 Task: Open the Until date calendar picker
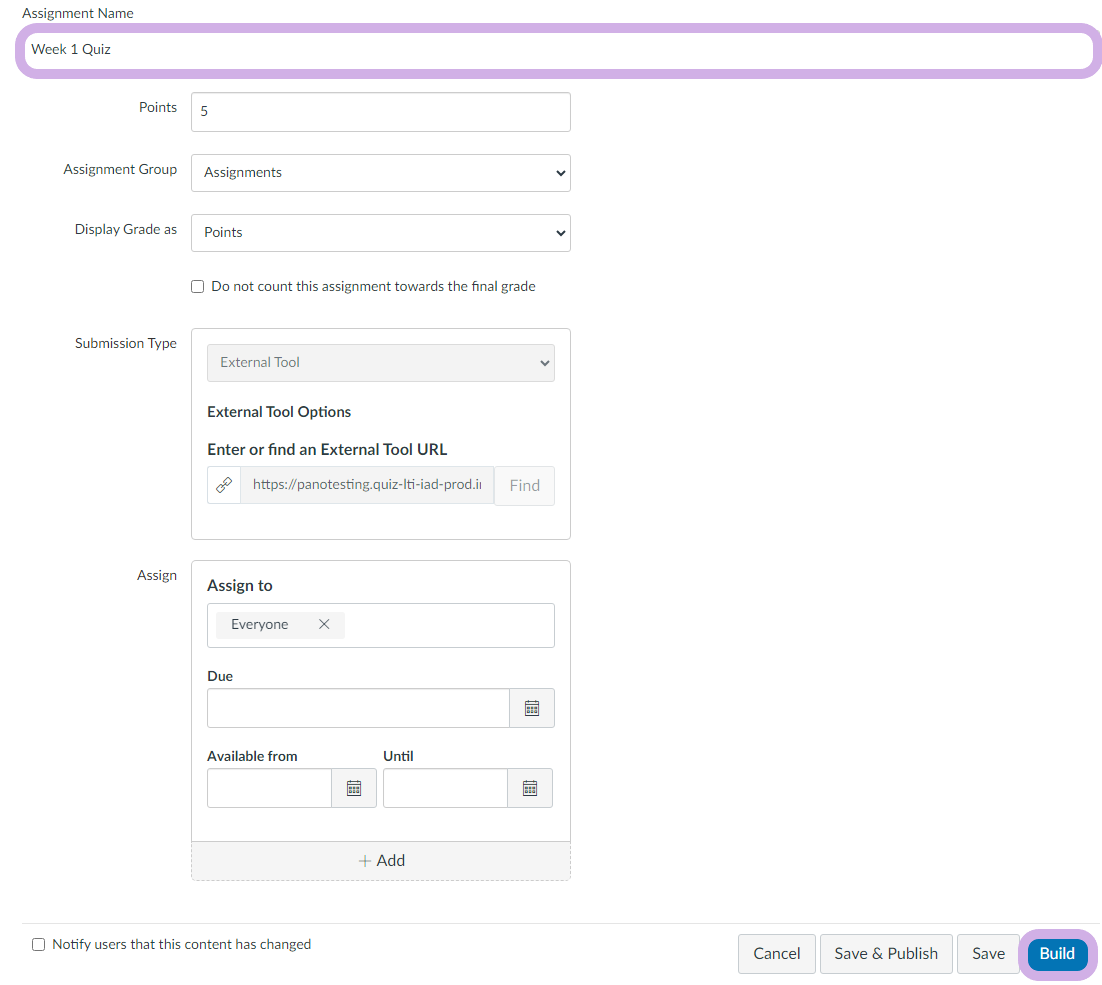529,788
